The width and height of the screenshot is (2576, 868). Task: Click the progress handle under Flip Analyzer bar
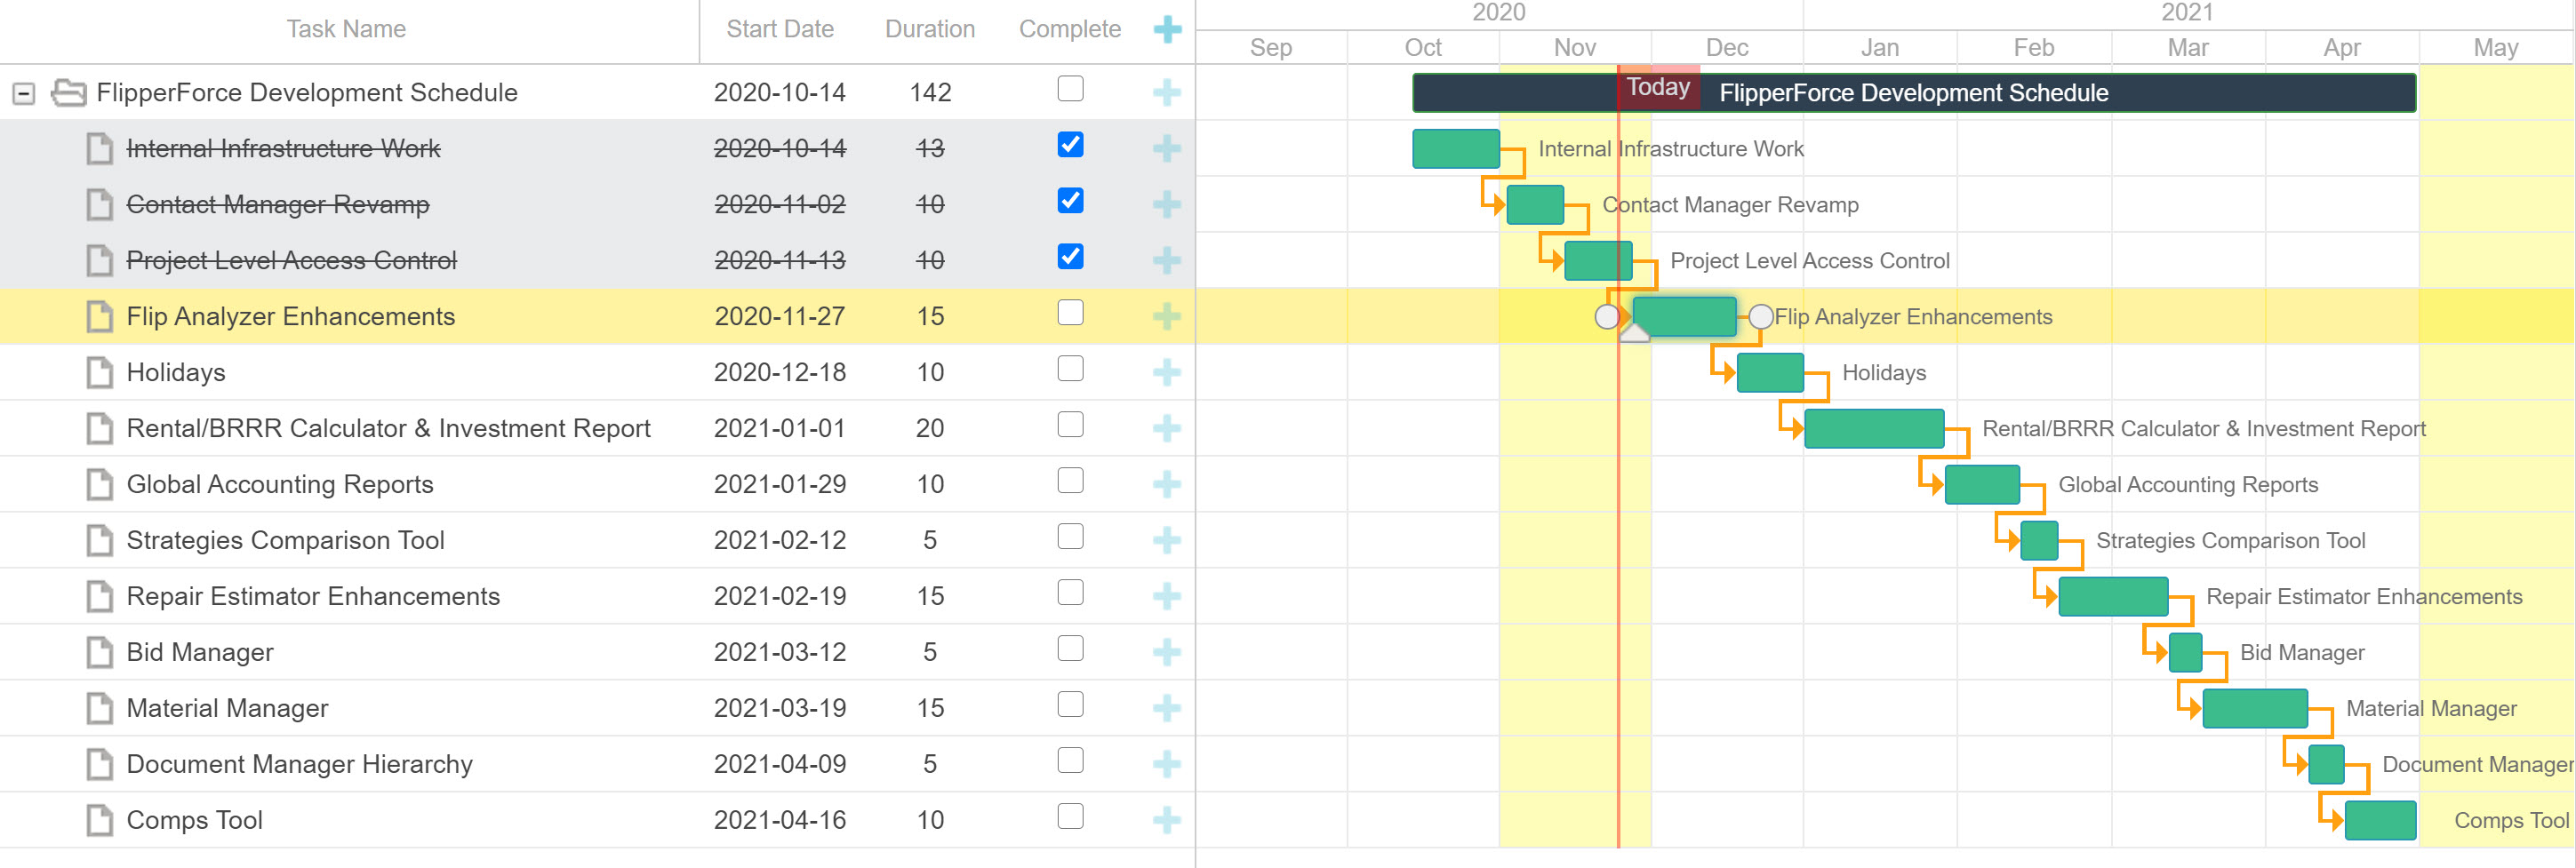pyautogui.click(x=1634, y=333)
